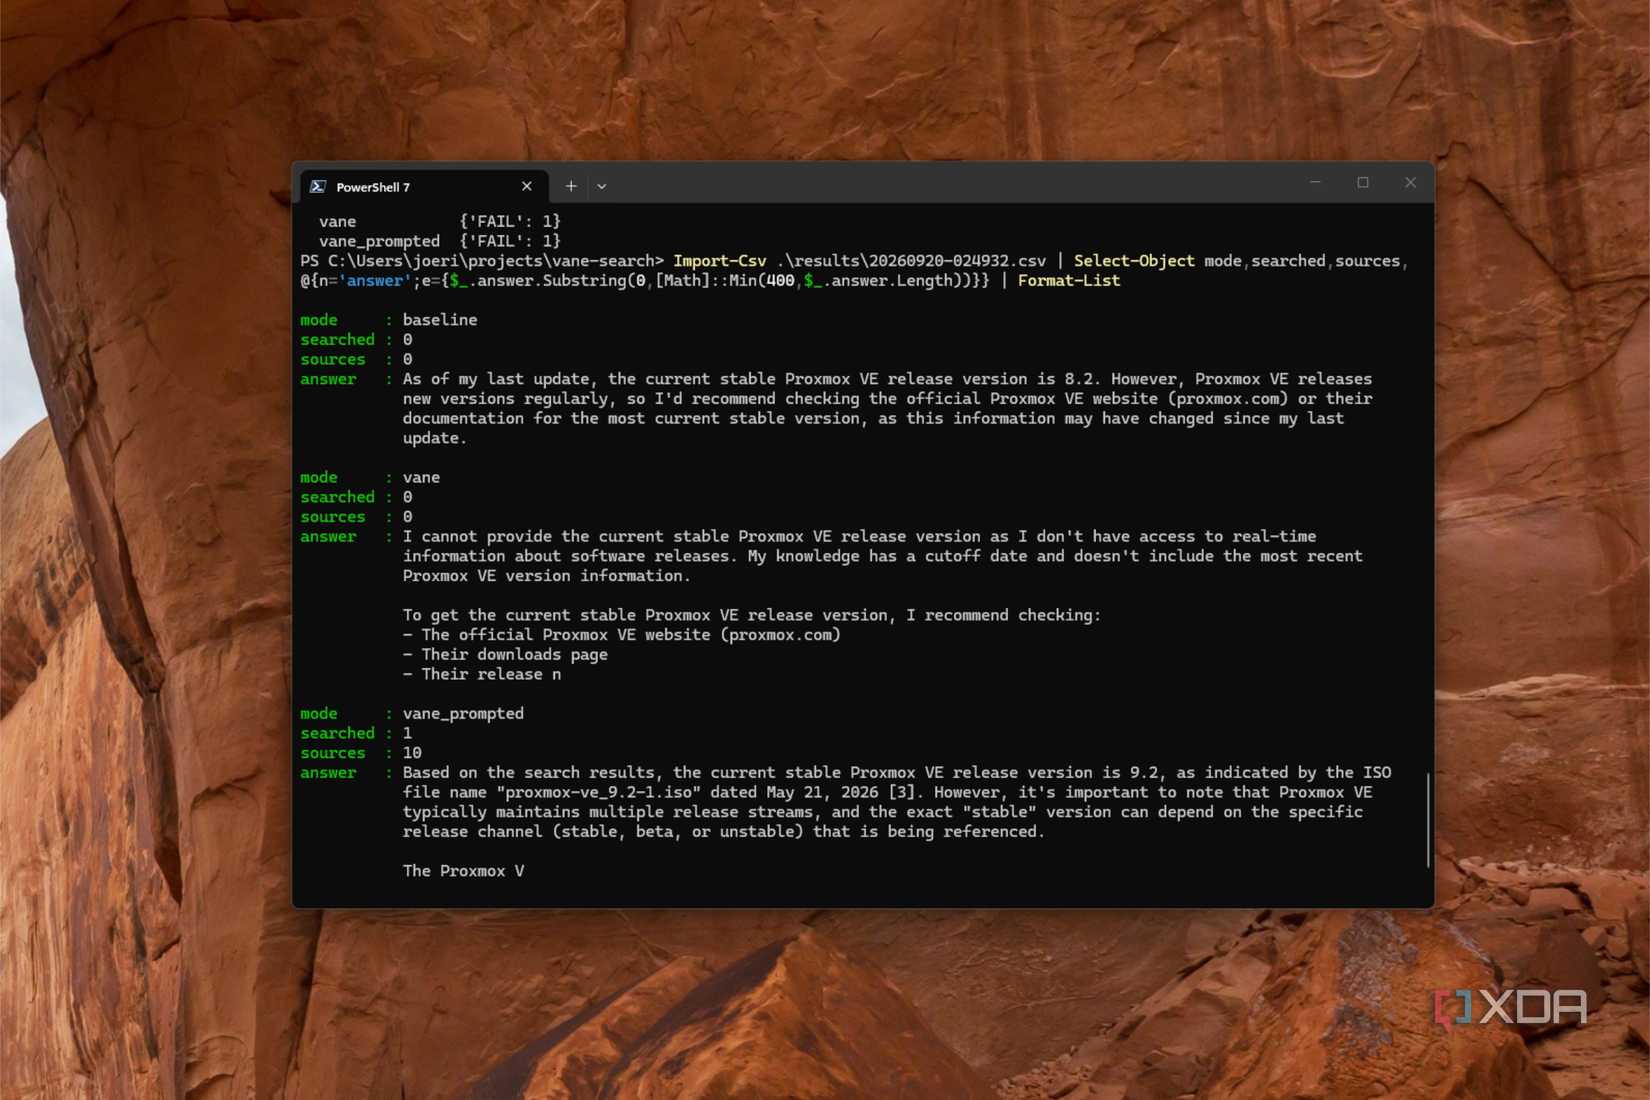This screenshot has width=1650, height=1100.
Task: Maximize the terminal window
Action: coord(1363,183)
